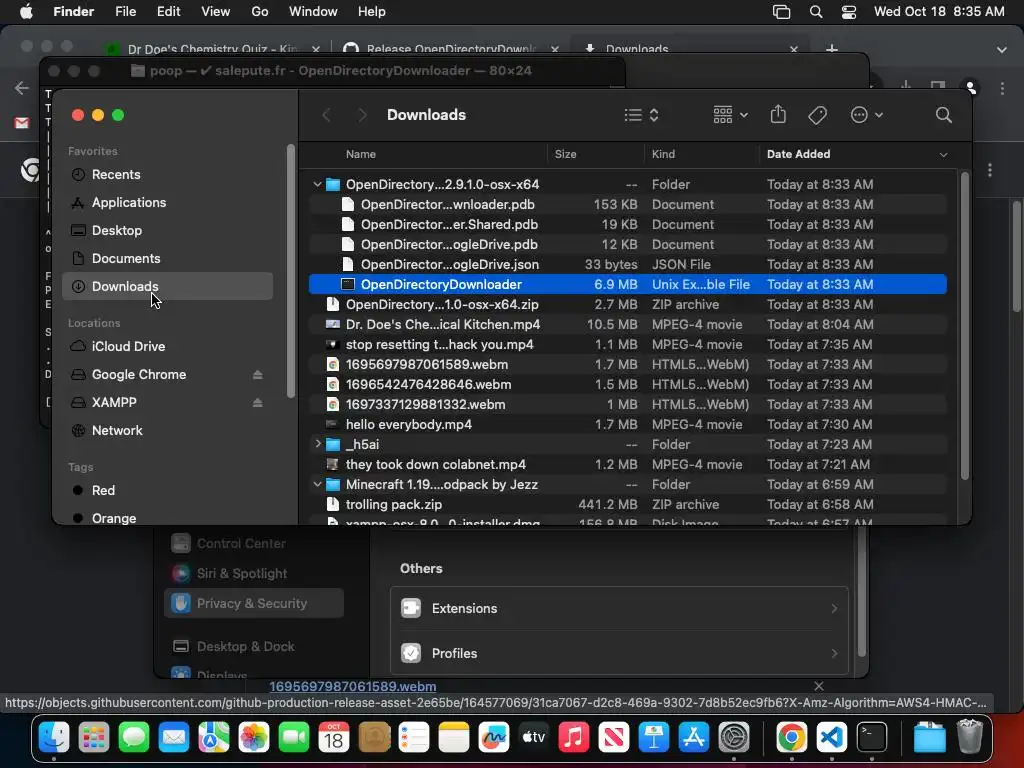Click the 1695697987061589.webm download link

point(353,686)
